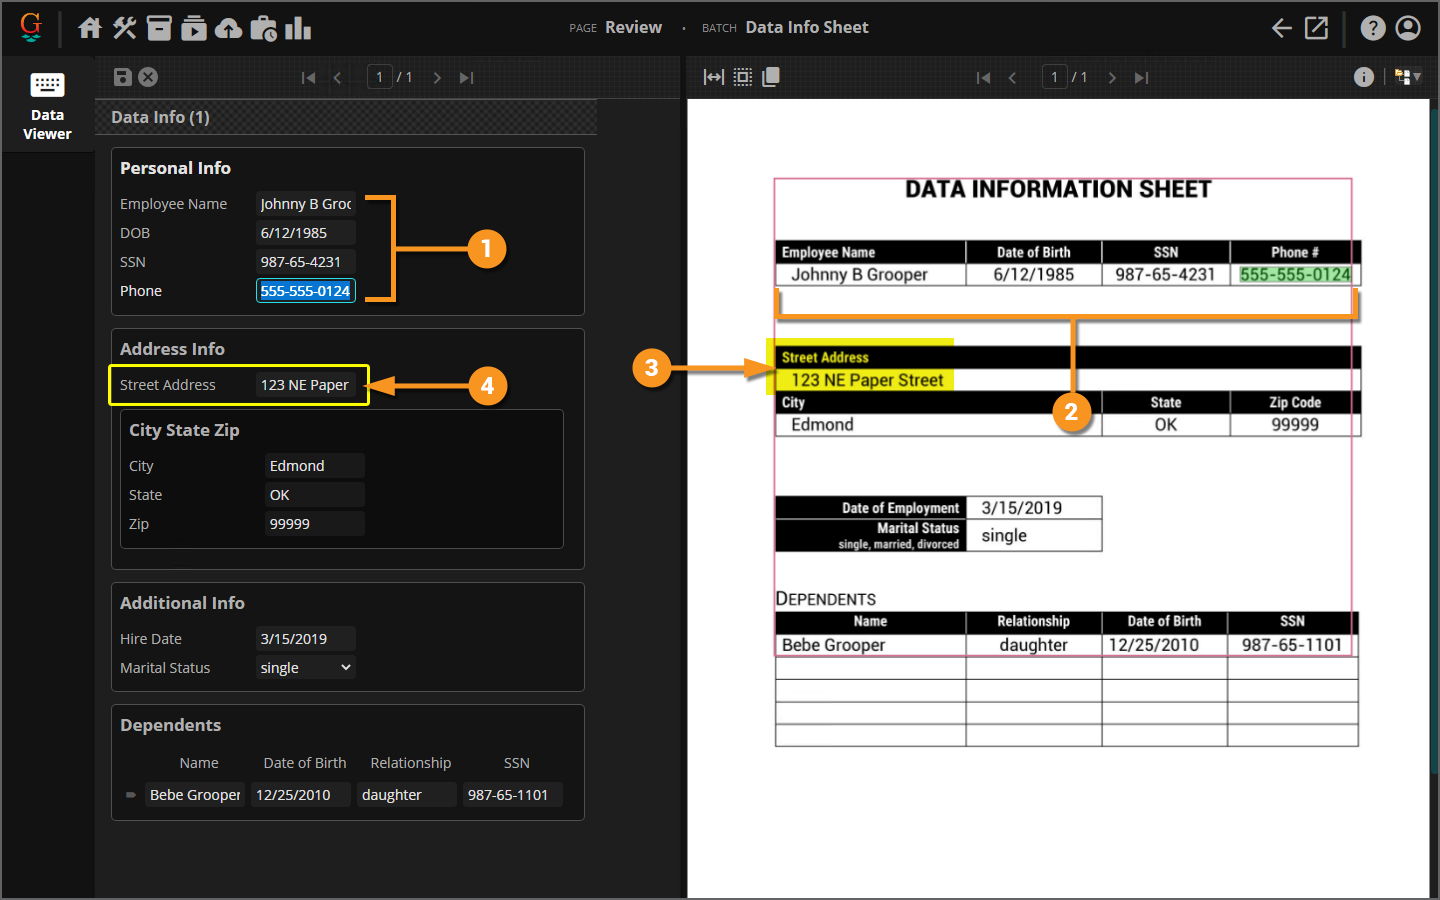Click the Grooper logo icon
The width and height of the screenshot is (1440, 900).
(31, 27)
